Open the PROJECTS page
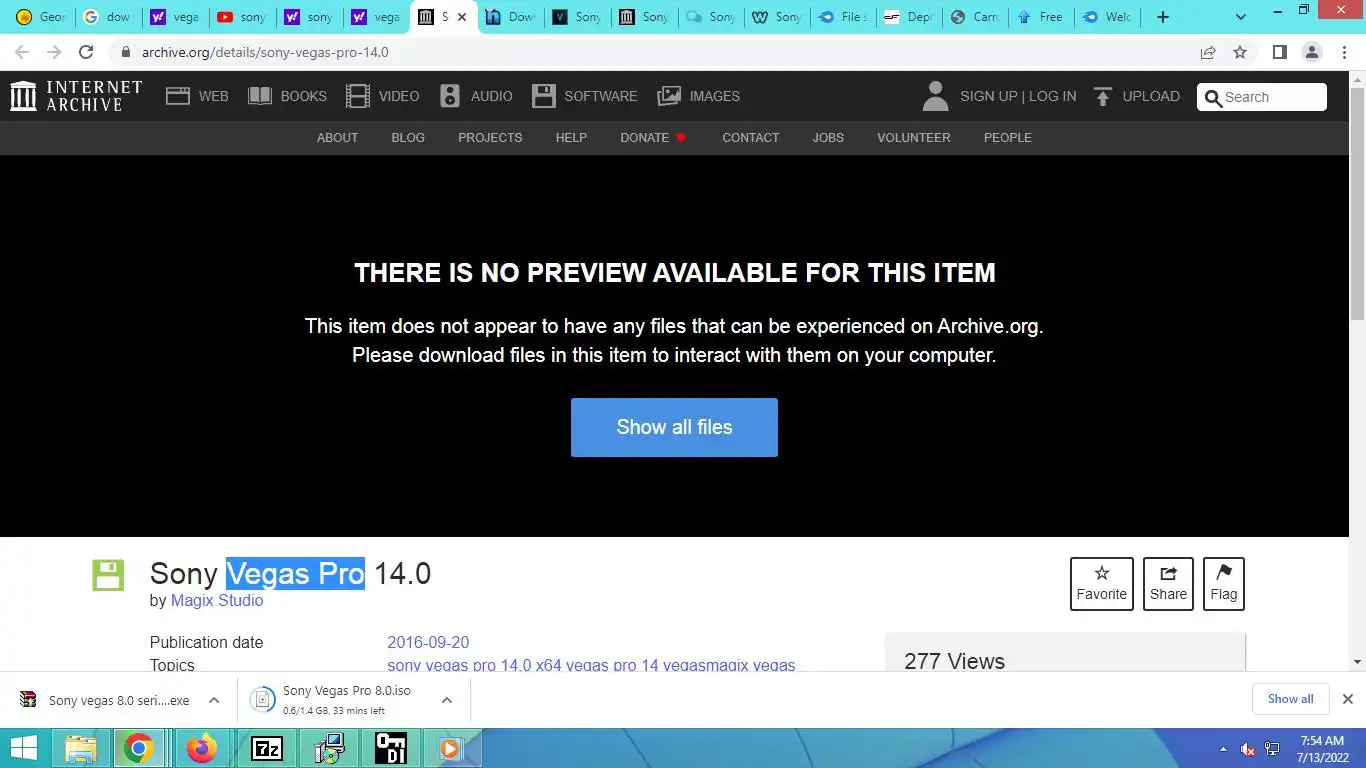Image resolution: width=1366 pixels, height=768 pixels. click(490, 137)
